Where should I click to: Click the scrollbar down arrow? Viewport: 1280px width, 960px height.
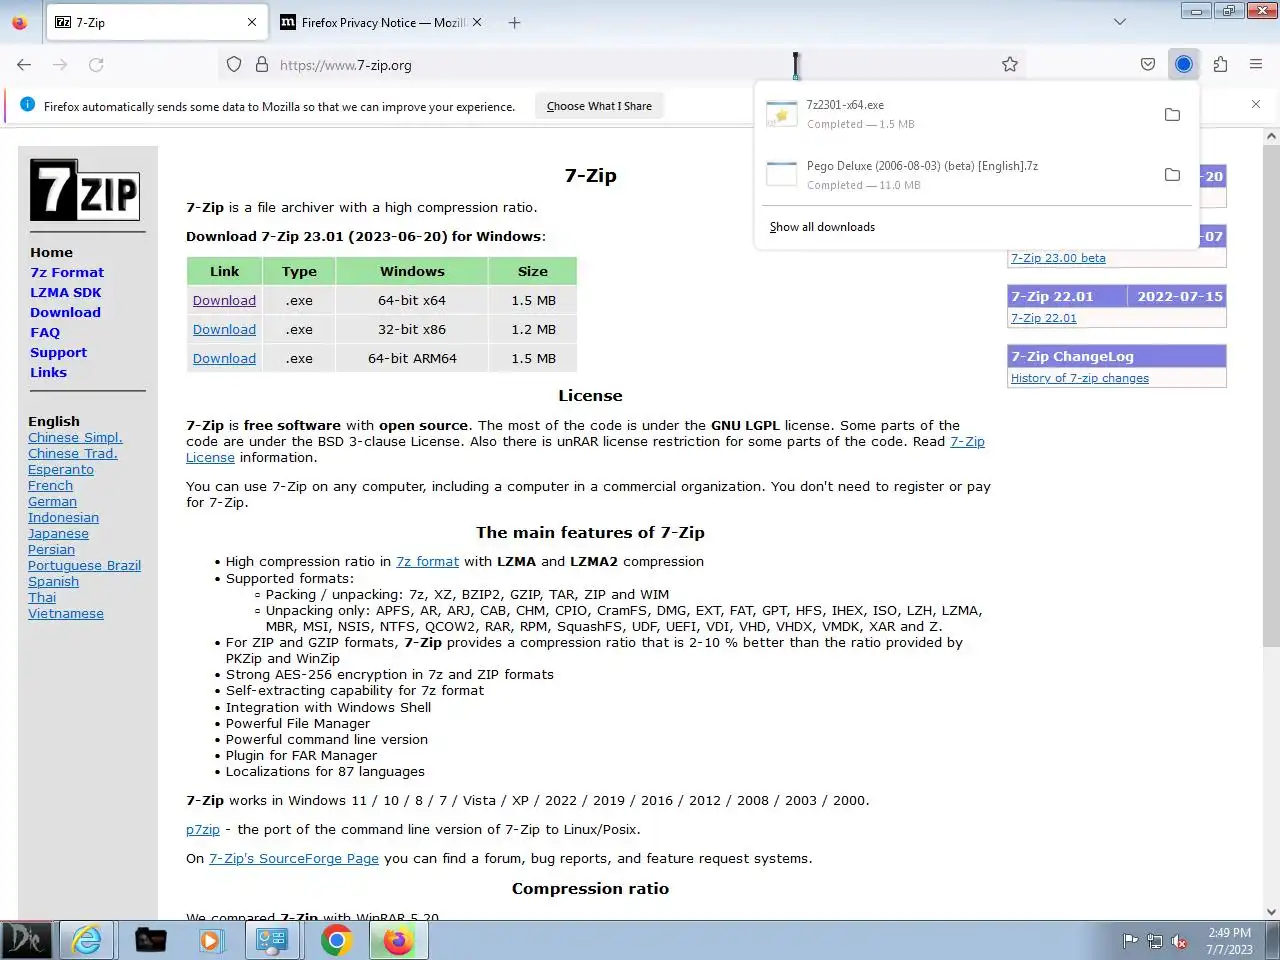(x=1271, y=911)
